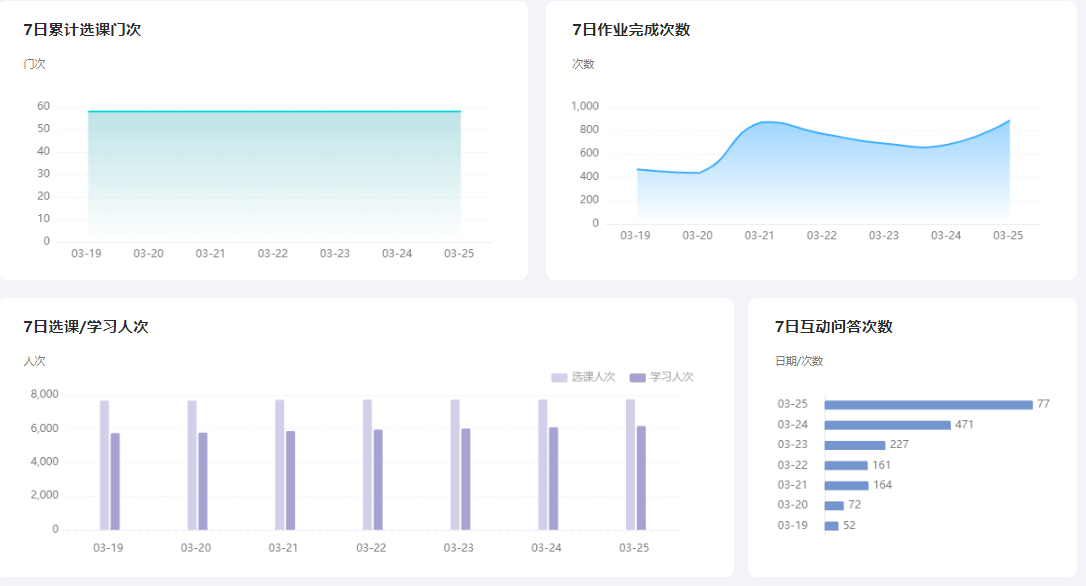1086x586 pixels.
Task: Click the 03-21 bar showing 164
Action: point(846,485)
